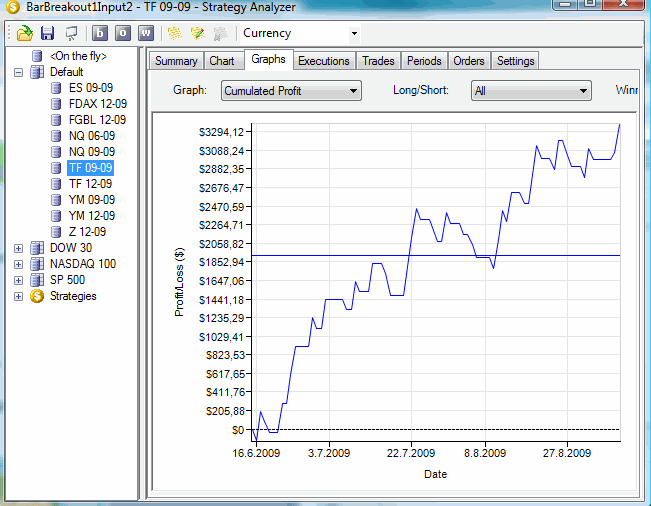Switch to the Summary tab
Image resolution: width=651 pixels, height=506 pixels.
tap(176, 61)
